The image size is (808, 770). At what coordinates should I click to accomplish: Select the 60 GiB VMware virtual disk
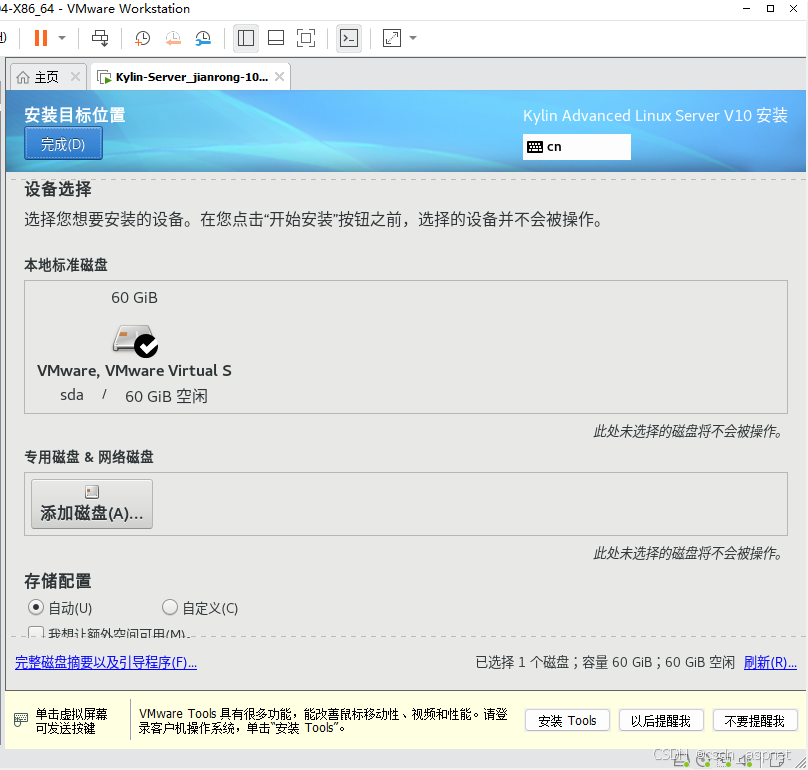(x=134, y=347)
